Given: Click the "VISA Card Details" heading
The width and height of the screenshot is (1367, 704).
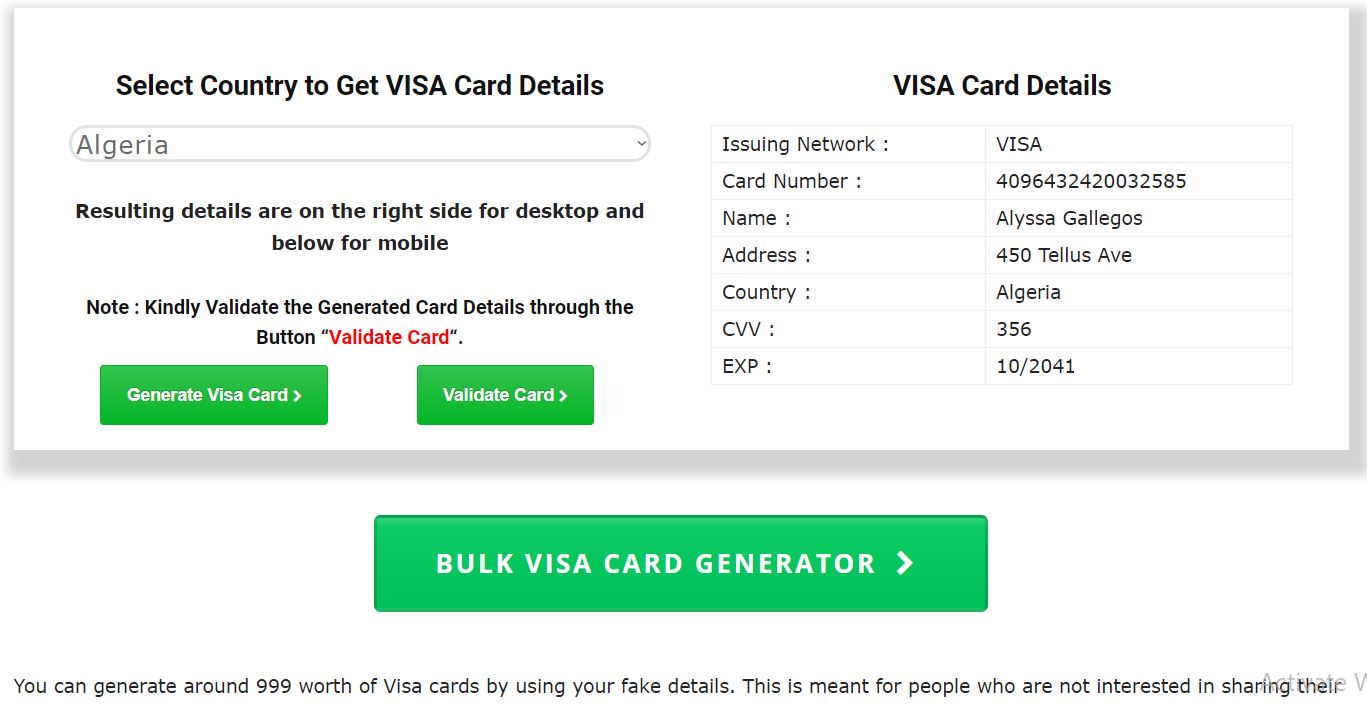Looking at the screenshot, I should 1002,86.
